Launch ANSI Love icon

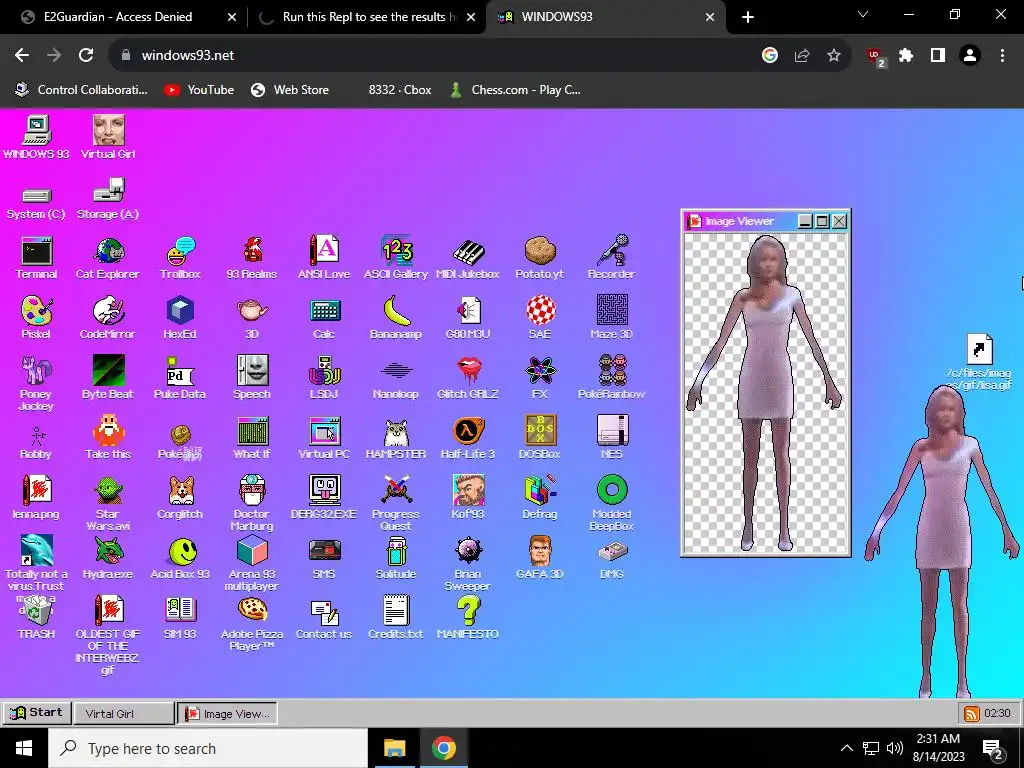click(x=324, y=258)
